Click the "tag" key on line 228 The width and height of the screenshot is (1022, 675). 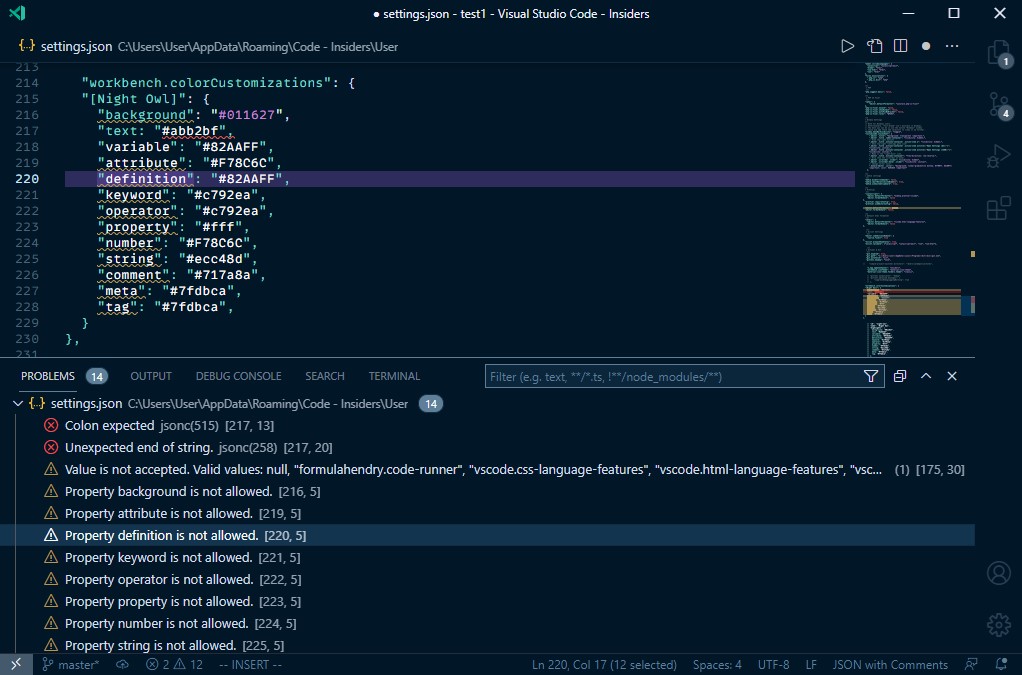[117, 307]
